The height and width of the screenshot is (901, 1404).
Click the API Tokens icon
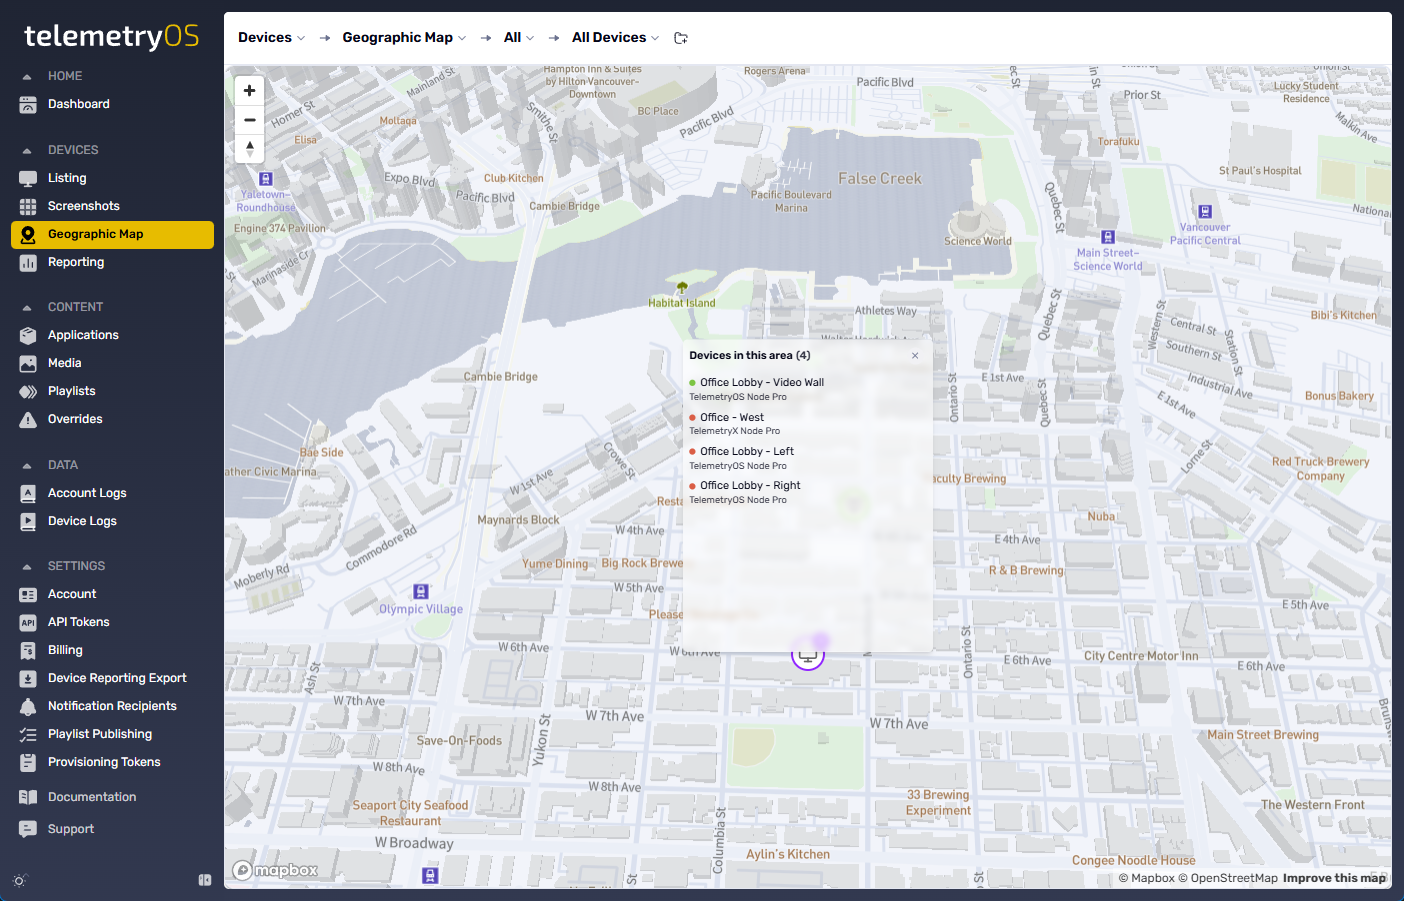(28, 622)
